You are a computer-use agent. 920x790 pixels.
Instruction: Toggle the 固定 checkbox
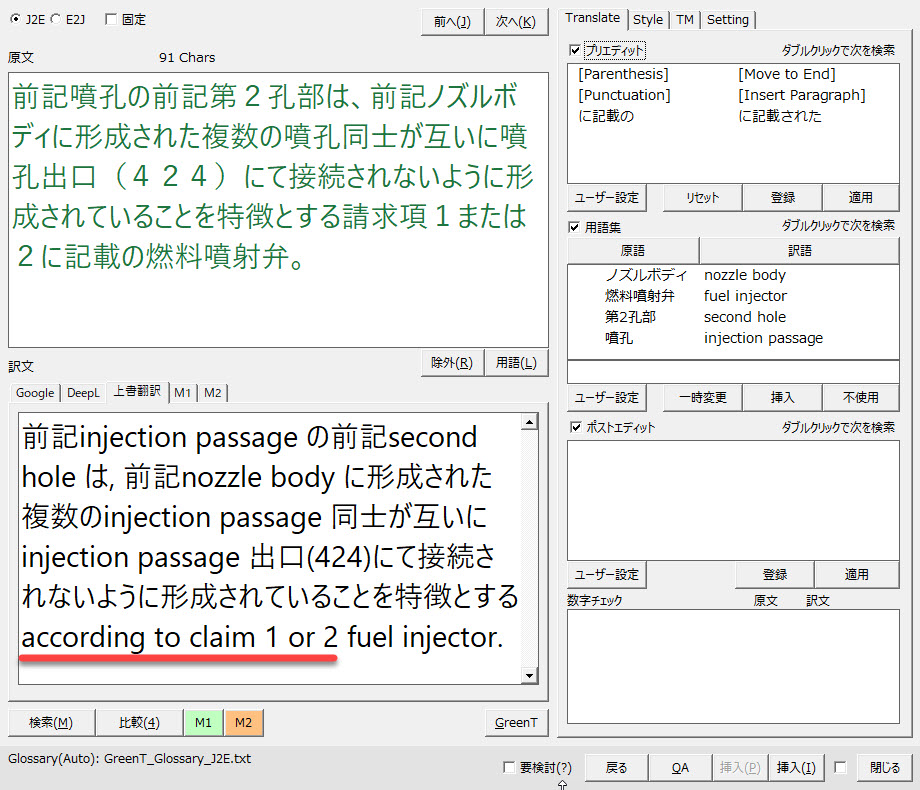point(111,19)
